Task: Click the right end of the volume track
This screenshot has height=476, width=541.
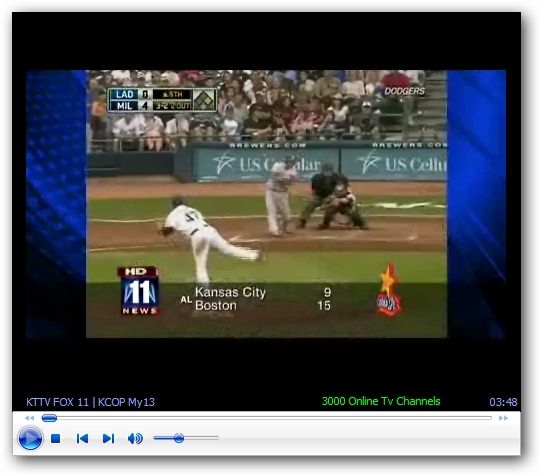Action: click(x=217, y=438)
